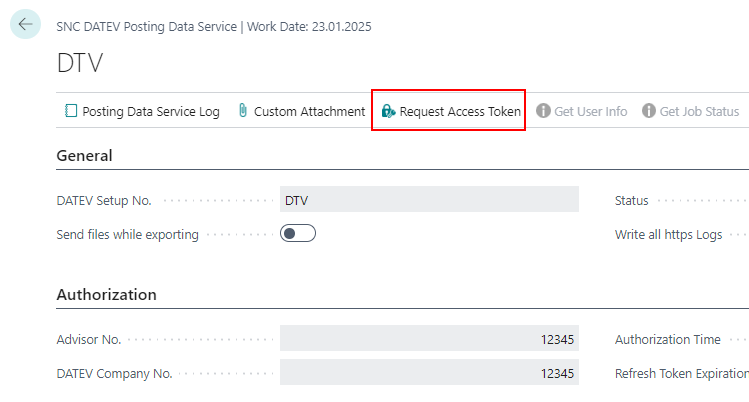The width and height of the screenshot is (749, 402).
Task: Click the Get User Info icon
Action: pyautogui.click(x=543, y=111)
